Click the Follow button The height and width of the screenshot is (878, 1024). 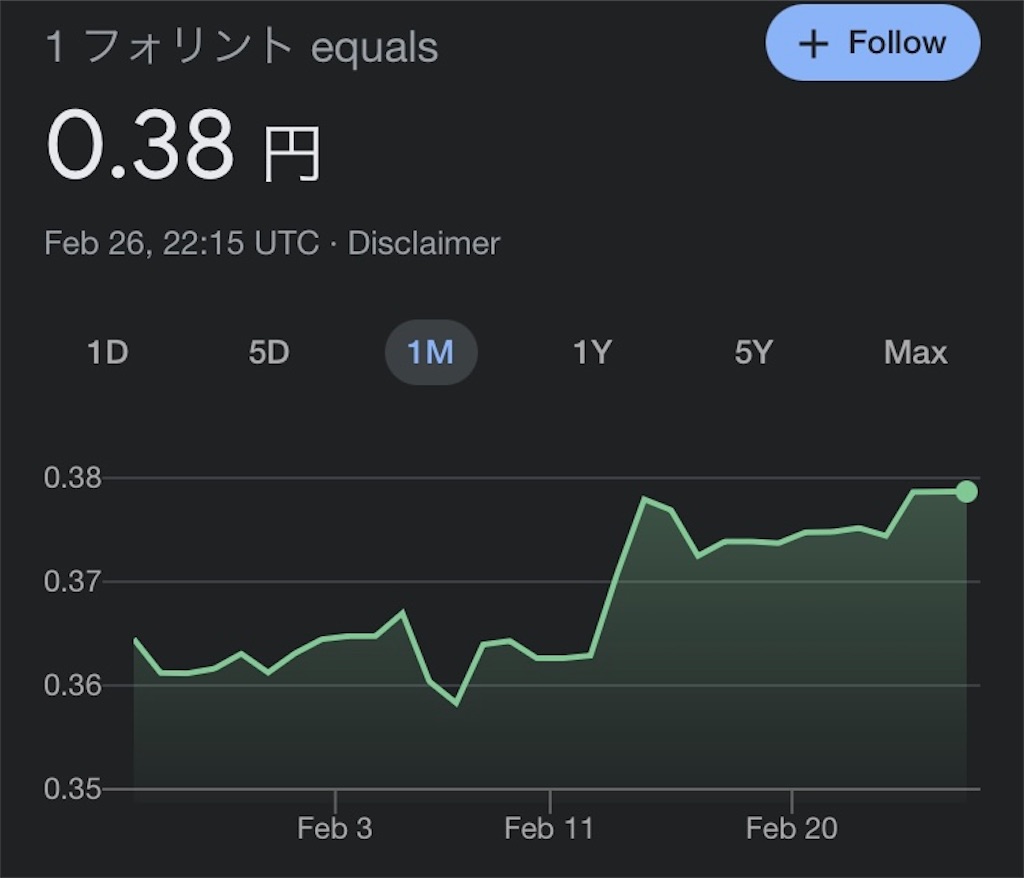click(872, 43)
